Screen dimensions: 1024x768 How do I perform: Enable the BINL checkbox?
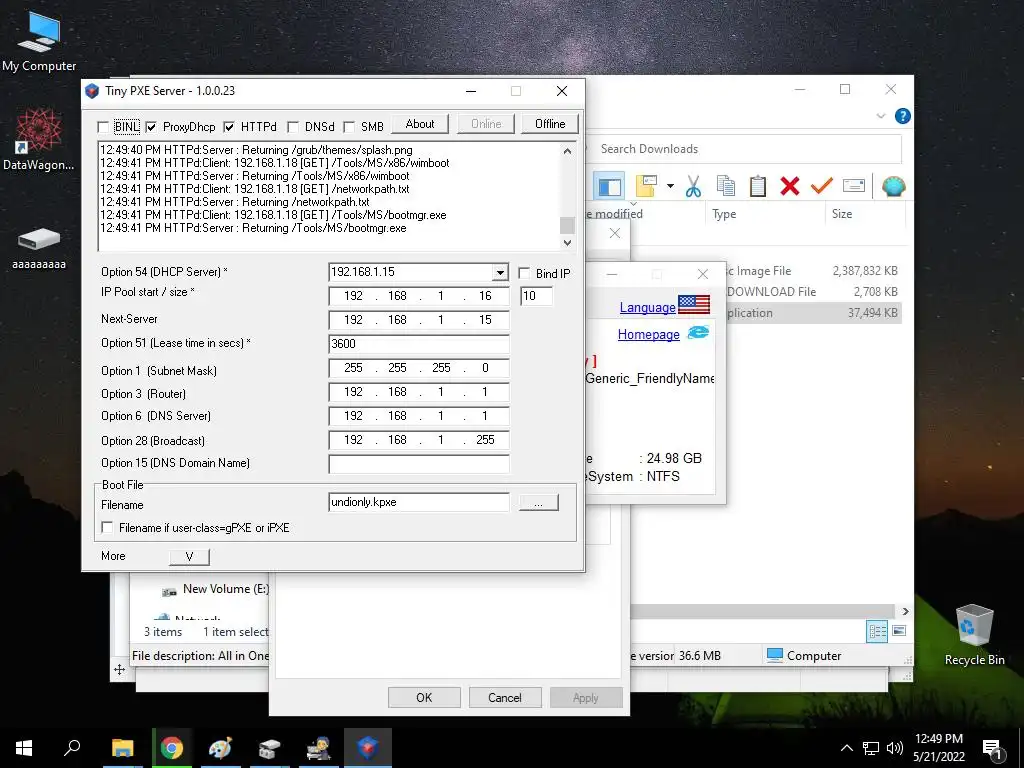pos(103,127)
